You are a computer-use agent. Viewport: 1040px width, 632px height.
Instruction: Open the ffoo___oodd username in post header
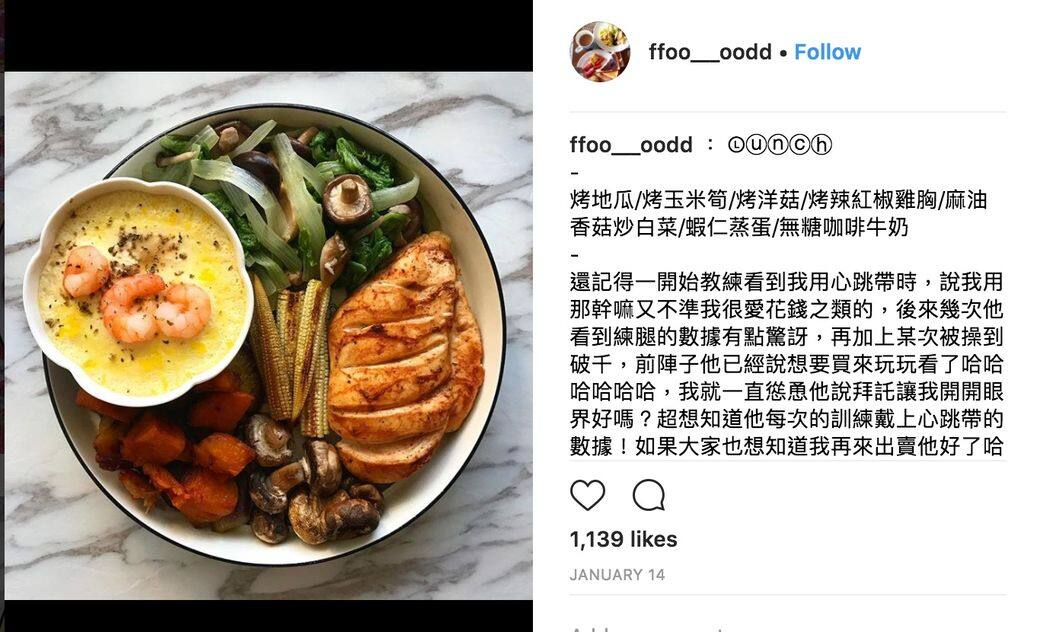(710, 52)
